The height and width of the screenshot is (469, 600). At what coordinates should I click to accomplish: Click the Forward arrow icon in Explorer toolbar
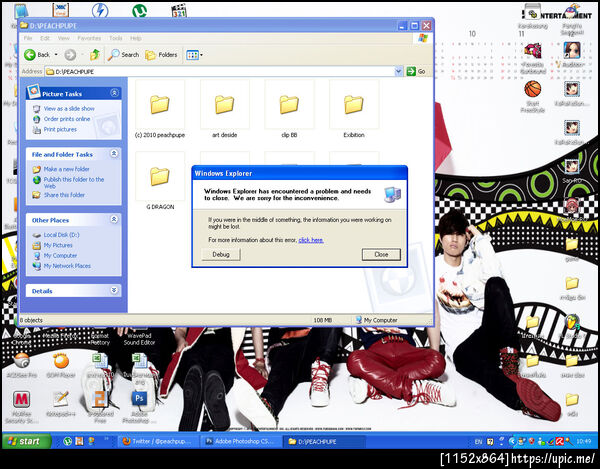pyautogui.click(x=70, y=55)
